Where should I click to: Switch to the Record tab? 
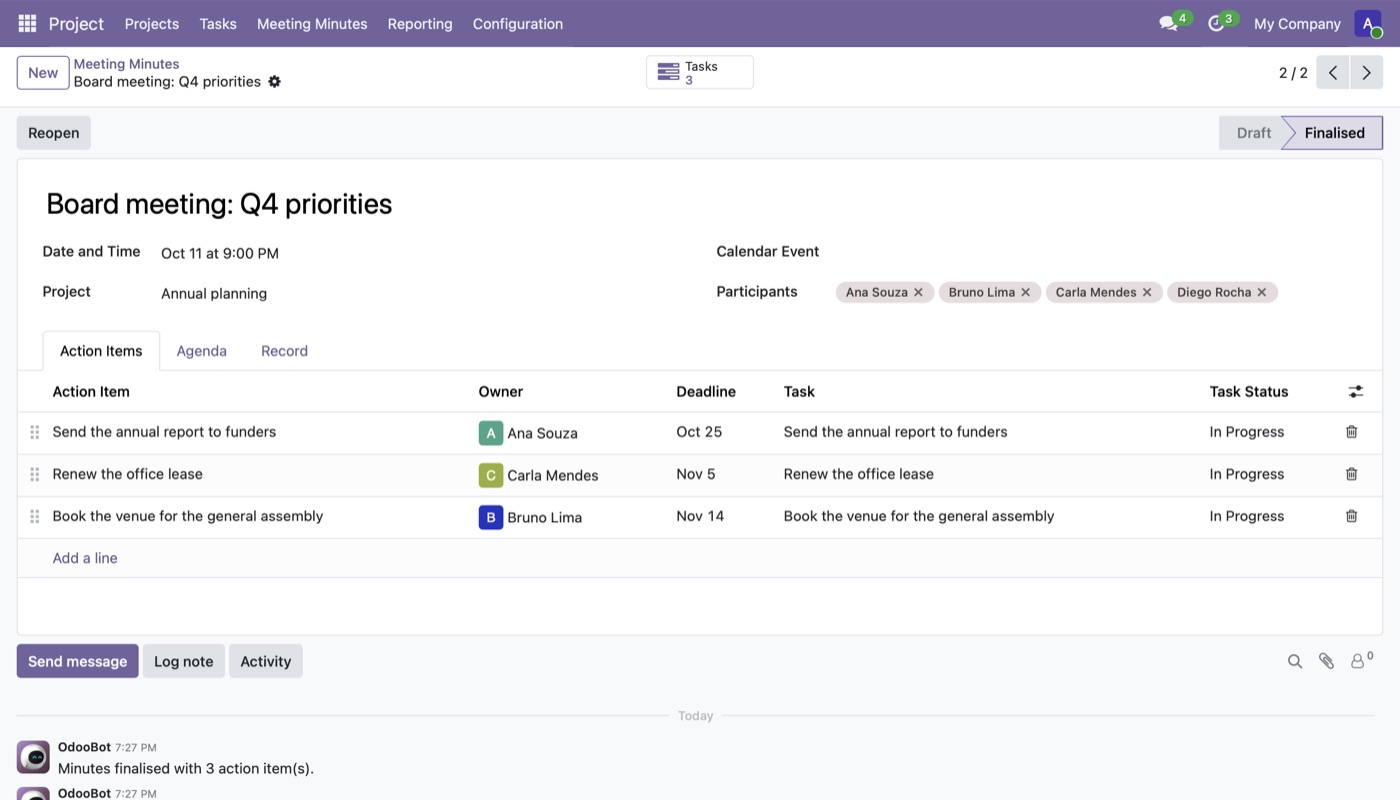[284, 351]
